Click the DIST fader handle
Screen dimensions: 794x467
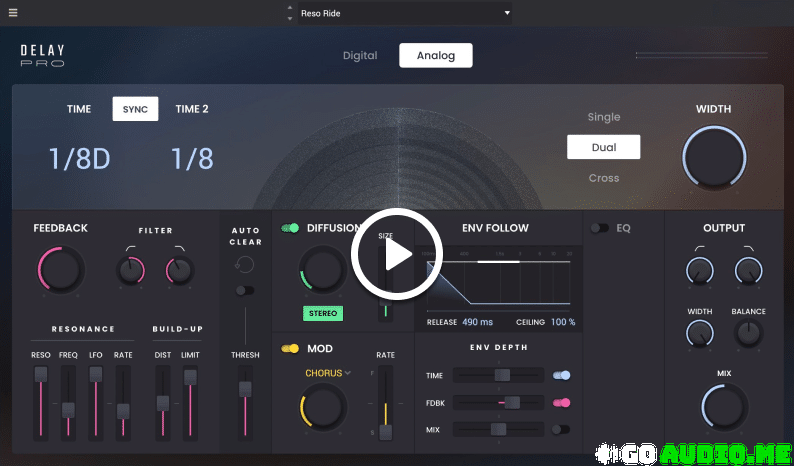click(x=163, y=403)
